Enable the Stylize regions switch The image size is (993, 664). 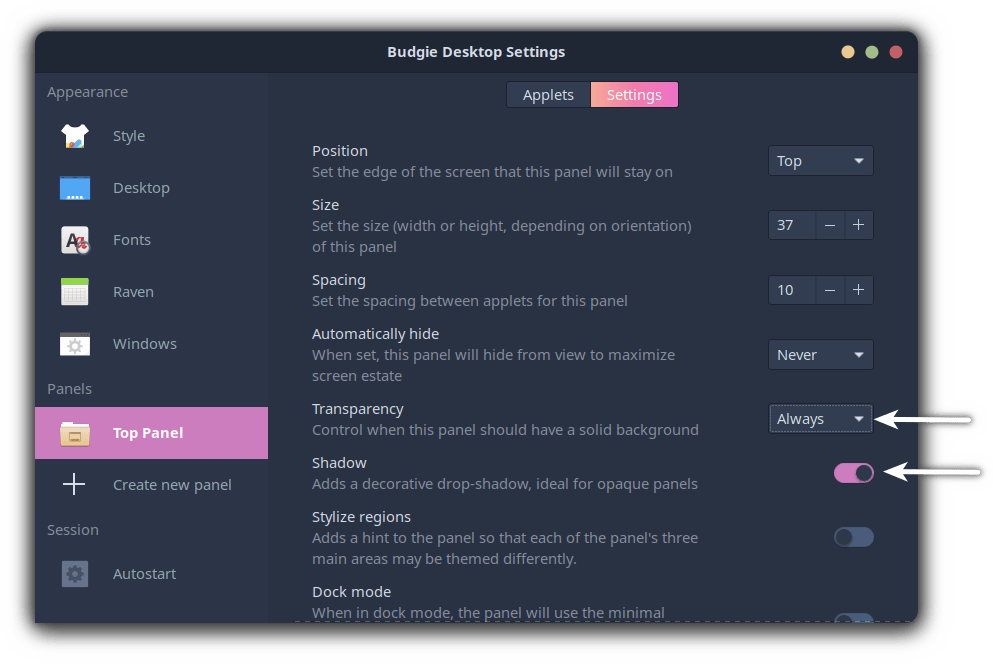[x=853, y=537]
